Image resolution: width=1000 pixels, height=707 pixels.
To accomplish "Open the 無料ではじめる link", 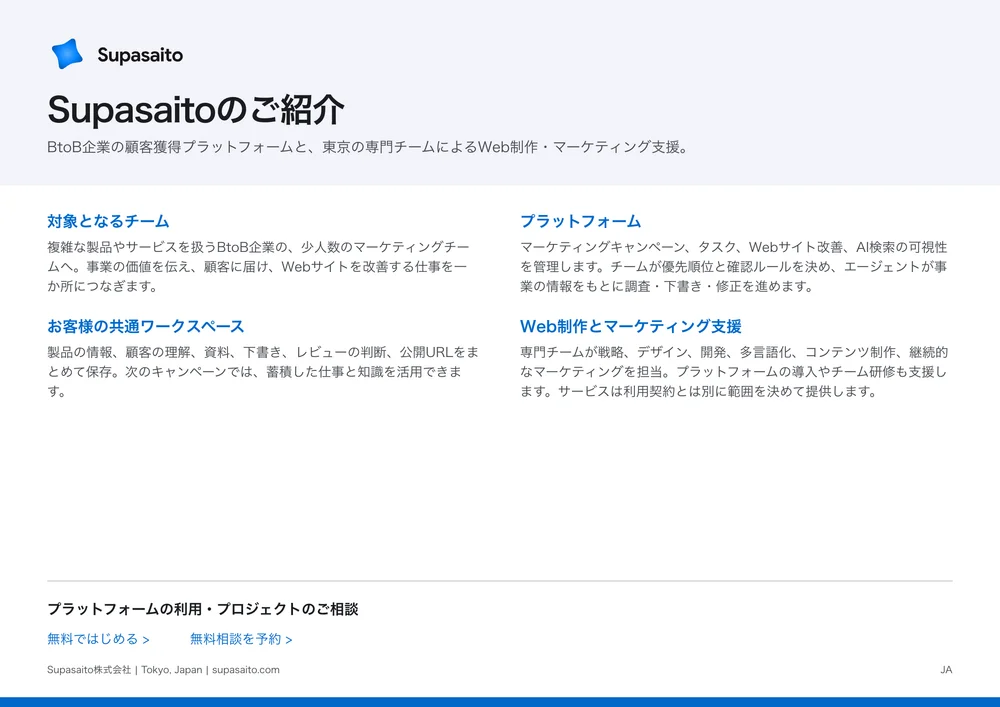I will point(98,639).
